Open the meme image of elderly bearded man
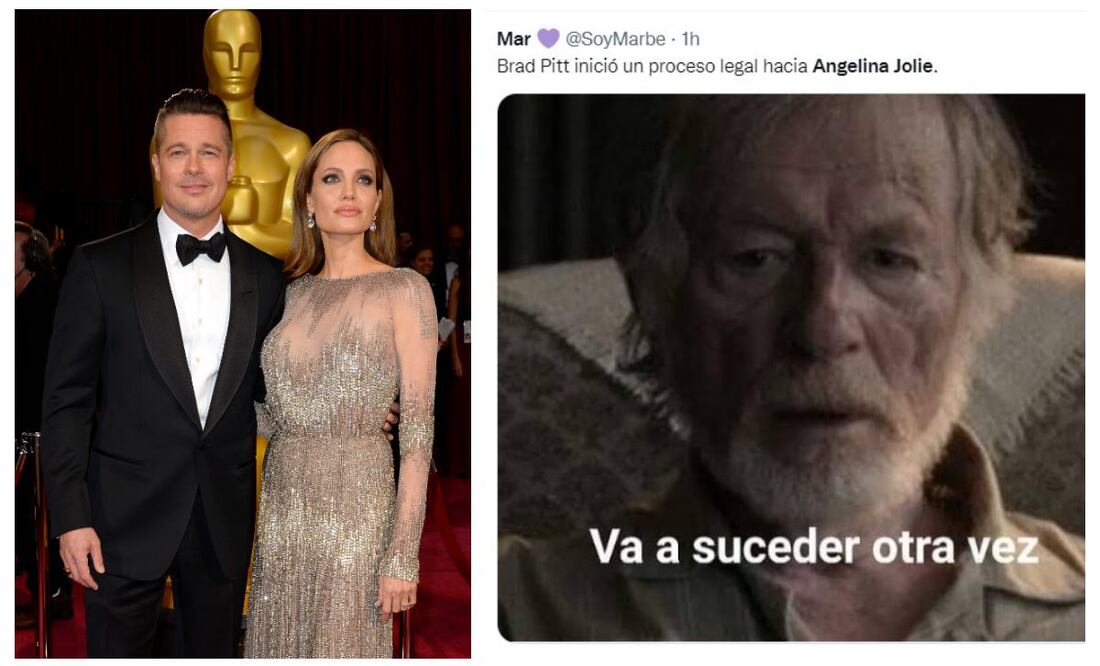Screen dimensions: 1100x666 click(x=791, y=367)
